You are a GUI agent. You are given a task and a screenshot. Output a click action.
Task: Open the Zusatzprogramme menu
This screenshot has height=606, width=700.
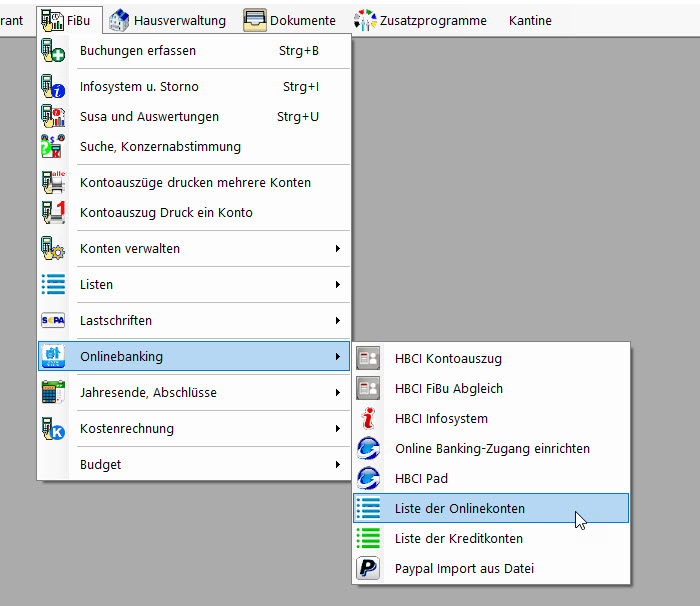click(420, 21)
